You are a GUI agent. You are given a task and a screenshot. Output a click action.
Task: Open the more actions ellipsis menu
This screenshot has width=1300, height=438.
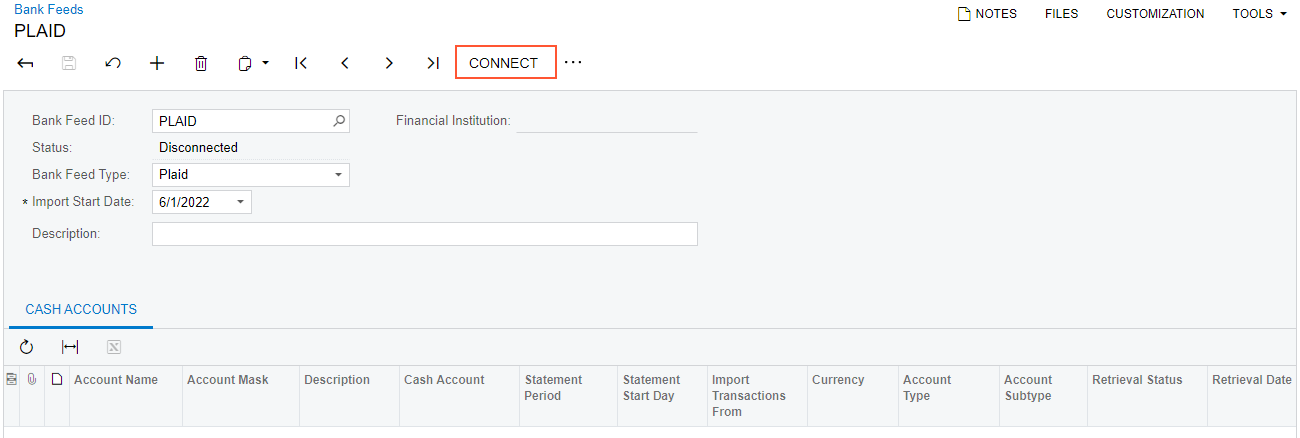tap(572, 63)
